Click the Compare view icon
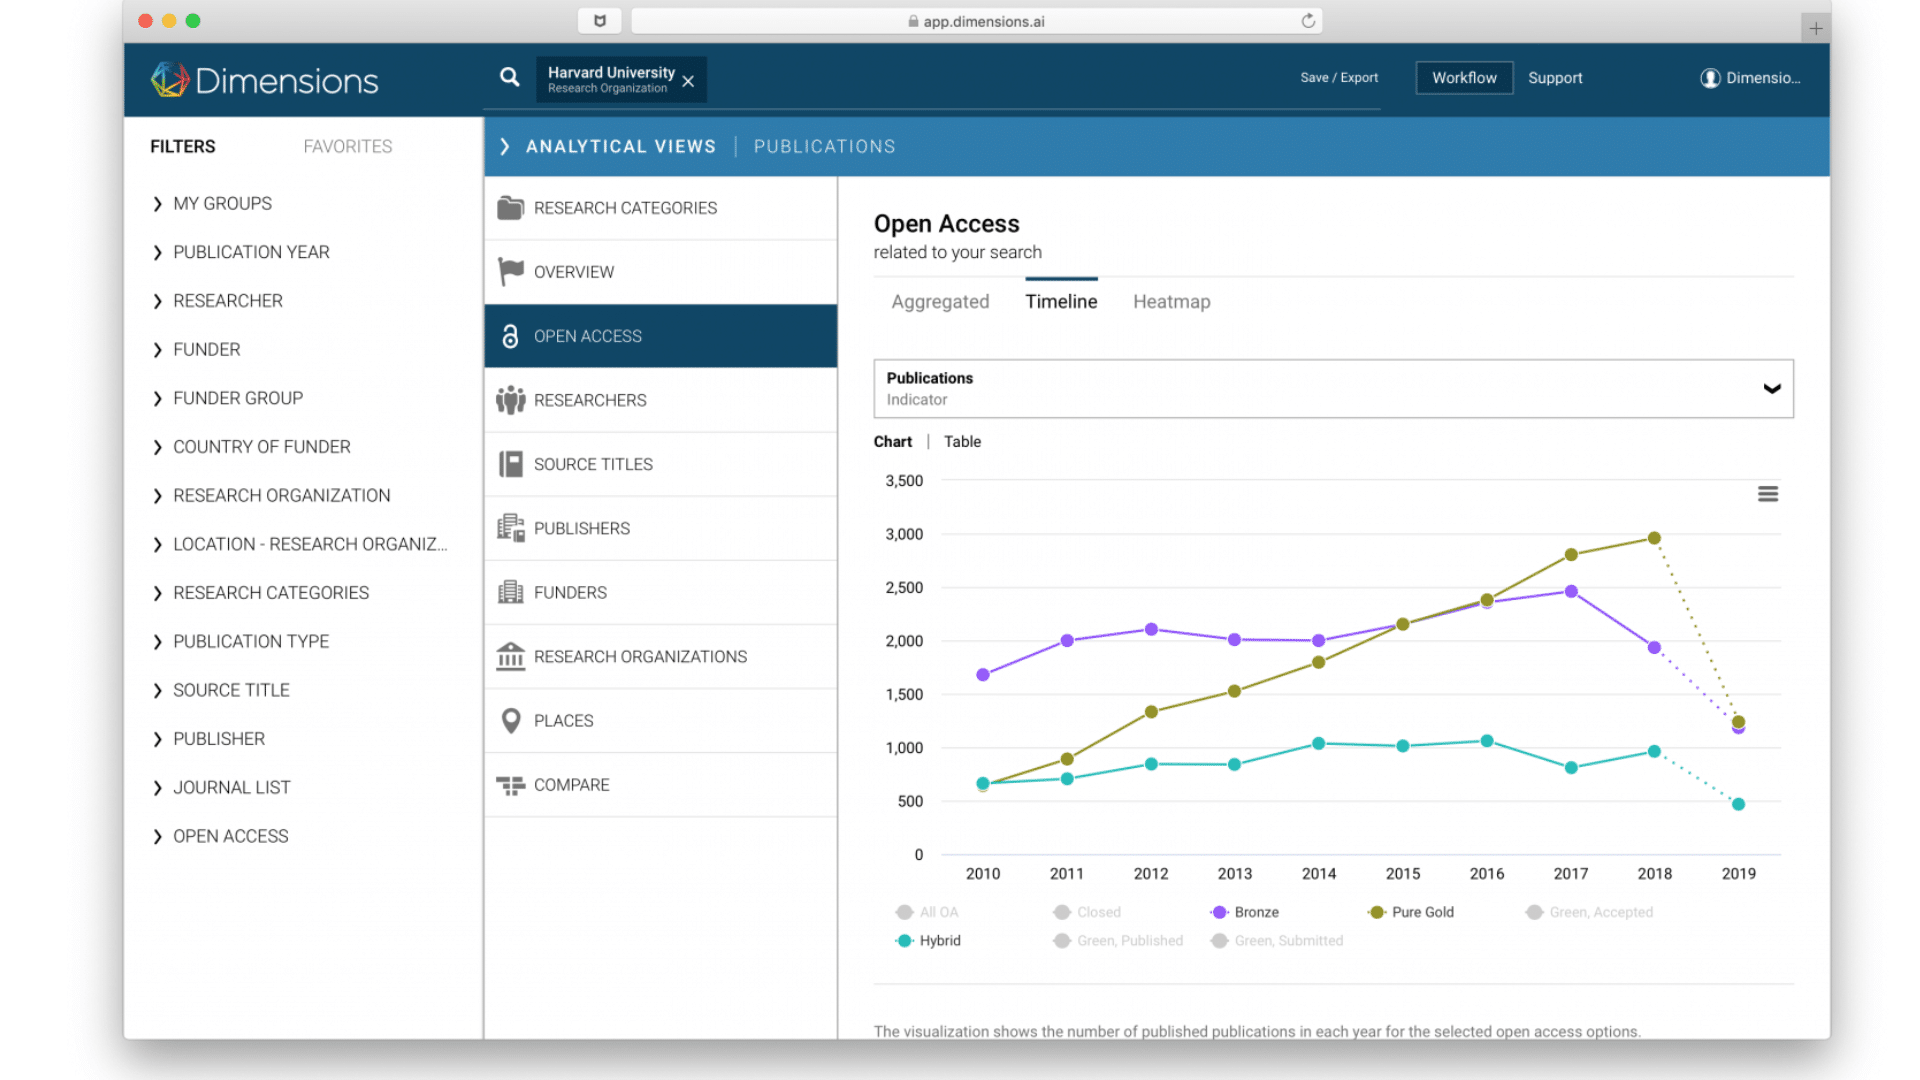This screenshot has width=1920, height=1080. click(x=510, y=785)
